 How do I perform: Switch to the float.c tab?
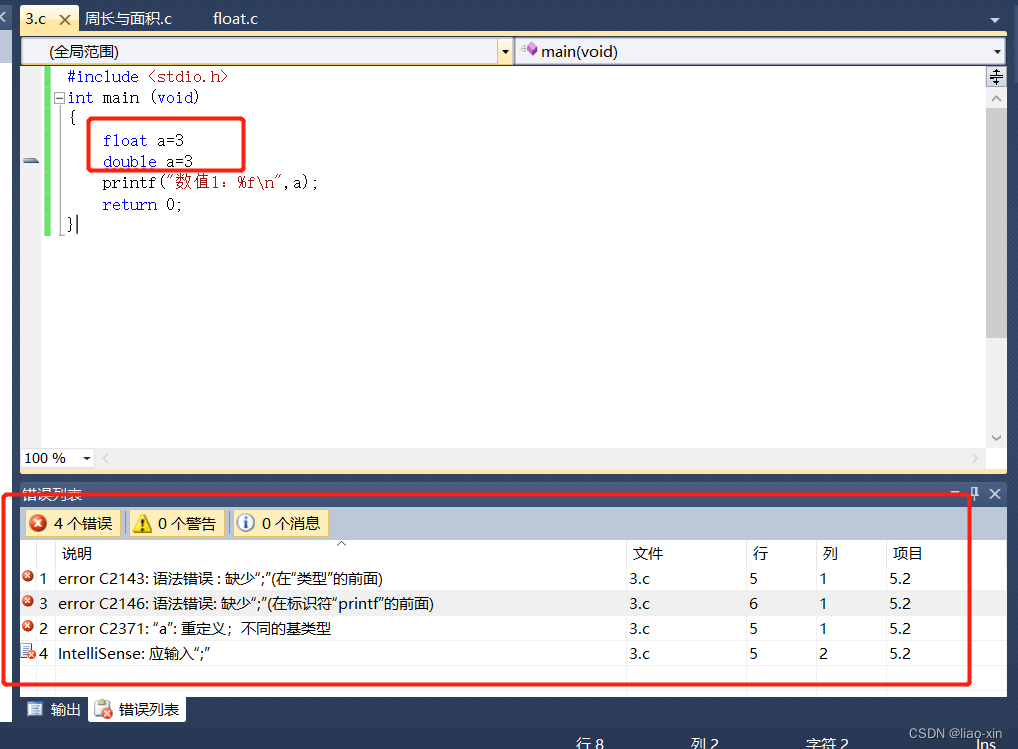pos(236,19)
